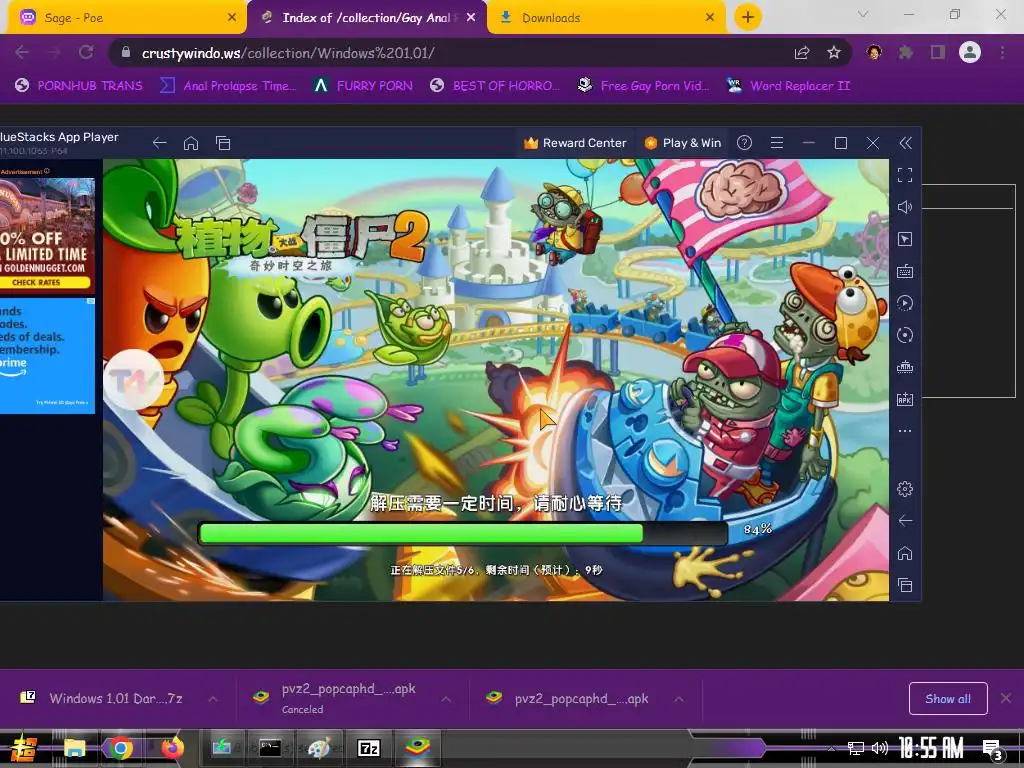Viewport: 1024px width, 768px height.
Task: Open a new tab with plus button
Action: (748, 17)
